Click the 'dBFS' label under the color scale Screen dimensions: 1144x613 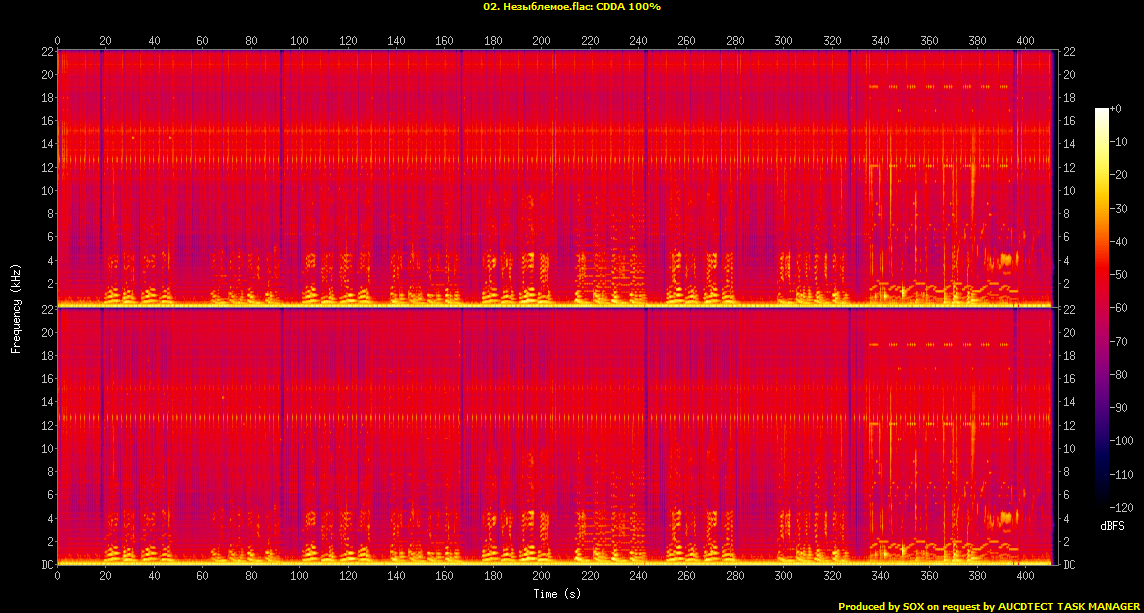[1112, 526]
